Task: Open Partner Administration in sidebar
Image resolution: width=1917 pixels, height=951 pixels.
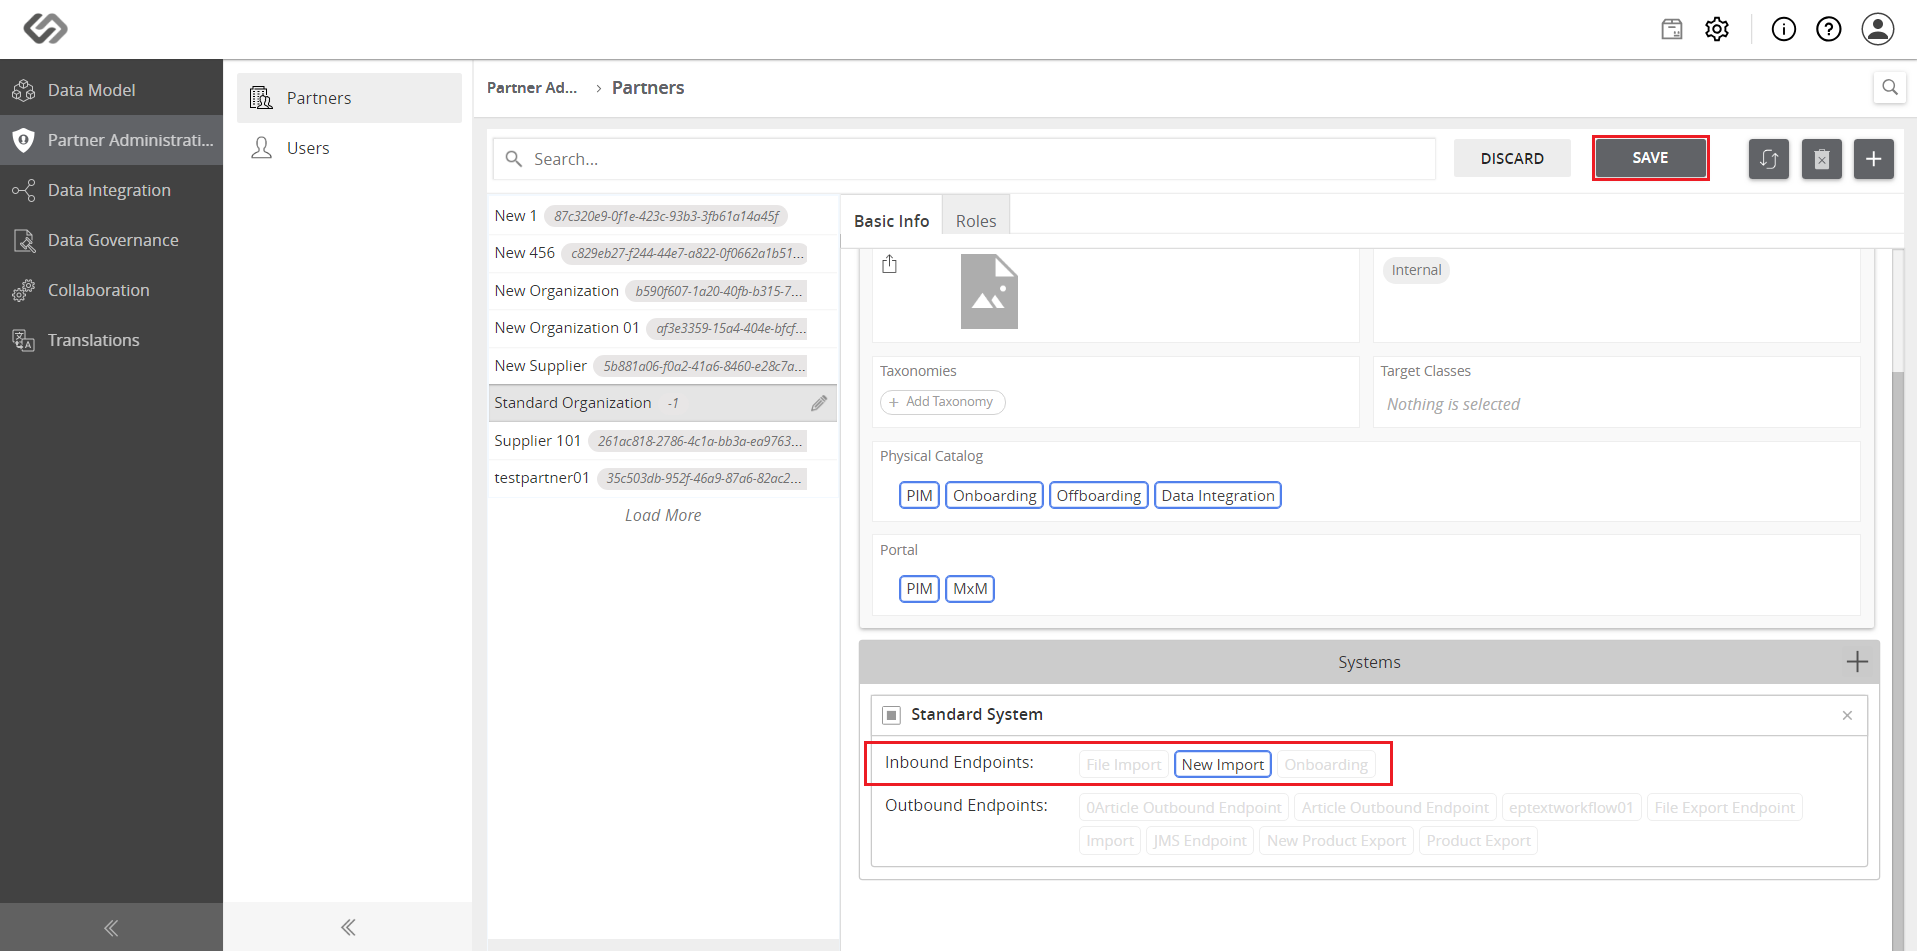Action: 111,140
